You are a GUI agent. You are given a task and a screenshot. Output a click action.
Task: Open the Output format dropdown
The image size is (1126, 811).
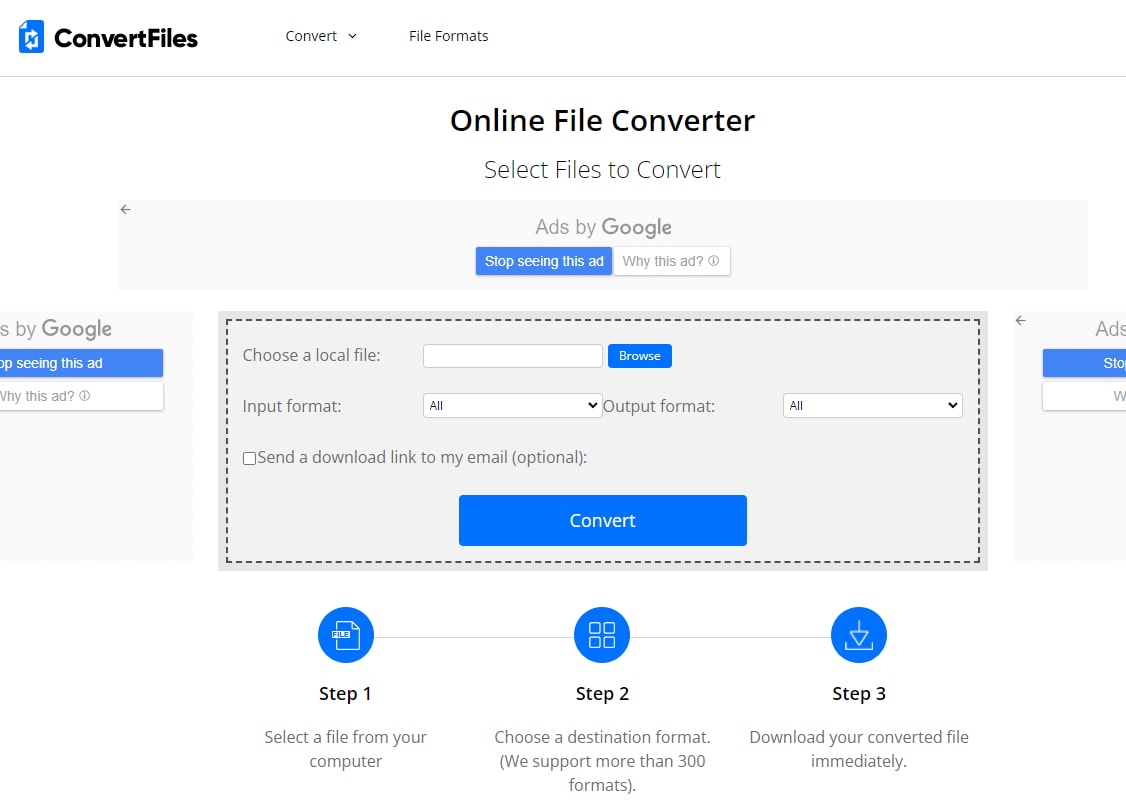873,405
